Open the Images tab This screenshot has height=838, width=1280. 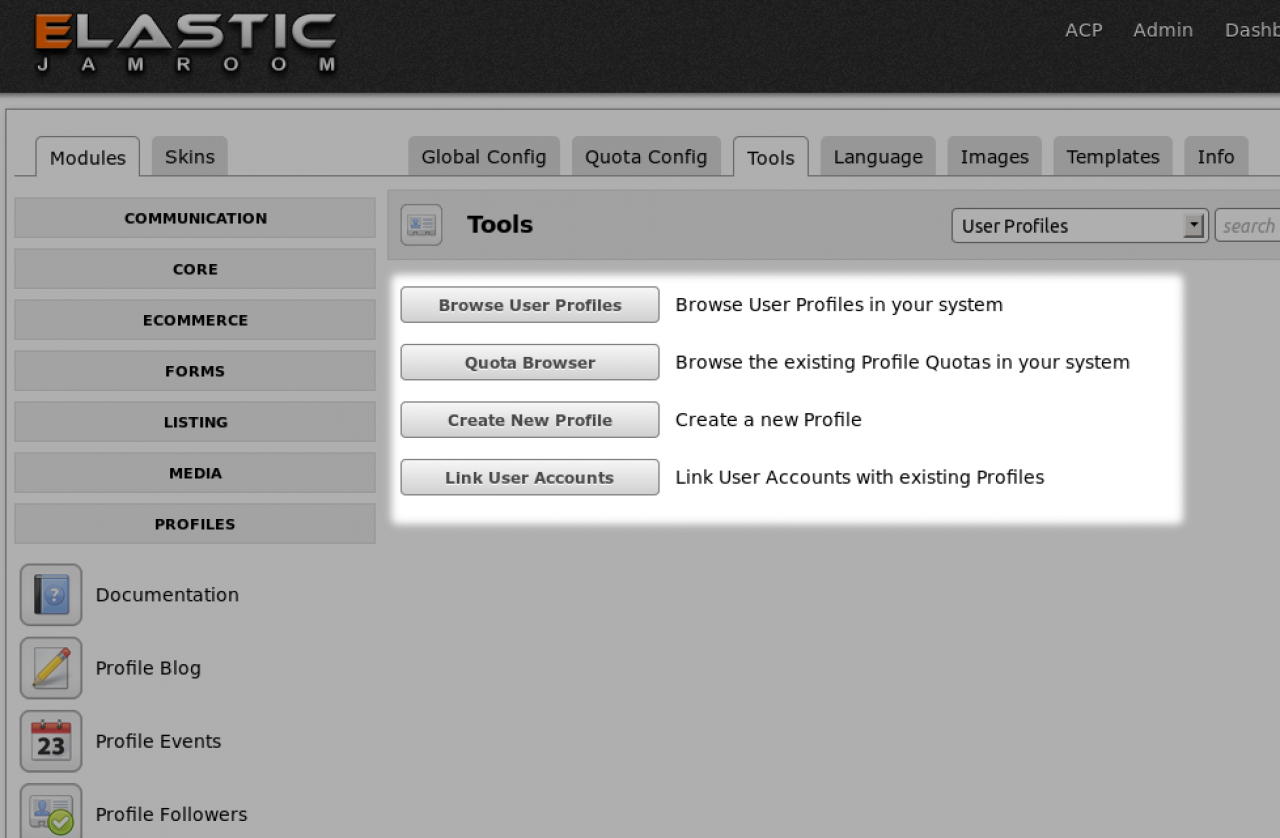[995, 156]
